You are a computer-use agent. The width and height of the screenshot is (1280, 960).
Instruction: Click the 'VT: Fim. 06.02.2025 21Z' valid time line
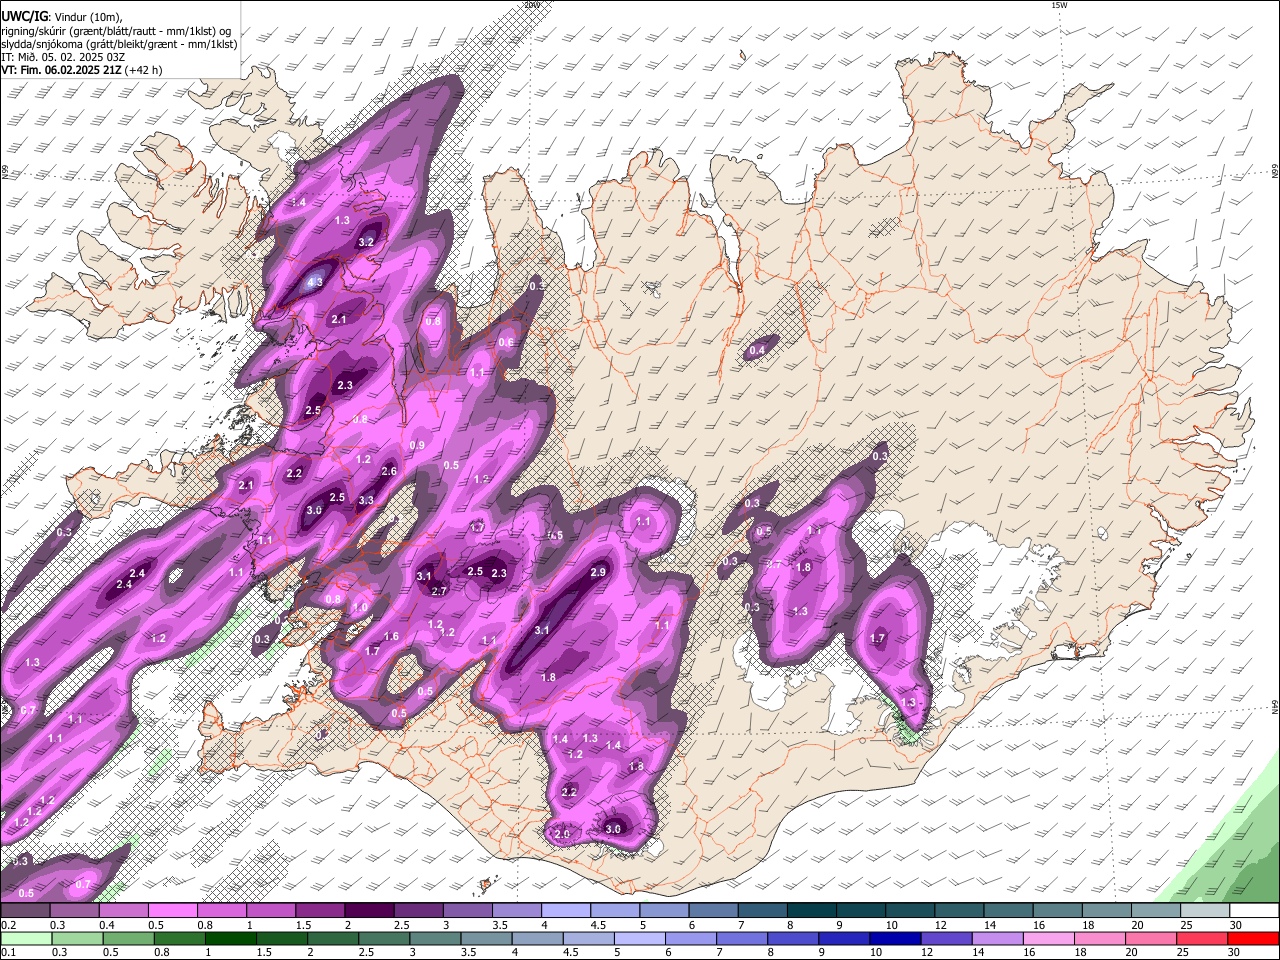[x=81, y=70]
